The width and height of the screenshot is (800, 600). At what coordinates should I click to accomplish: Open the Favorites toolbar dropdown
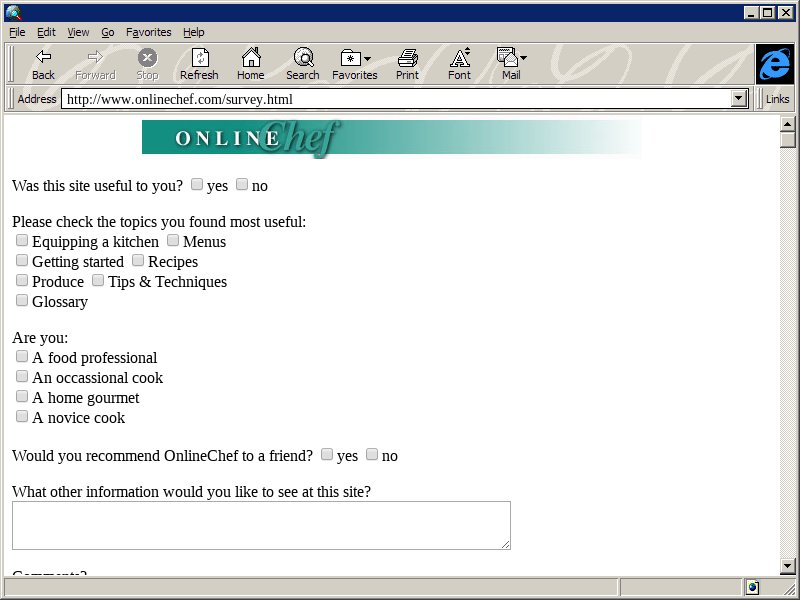coord(355,64)
